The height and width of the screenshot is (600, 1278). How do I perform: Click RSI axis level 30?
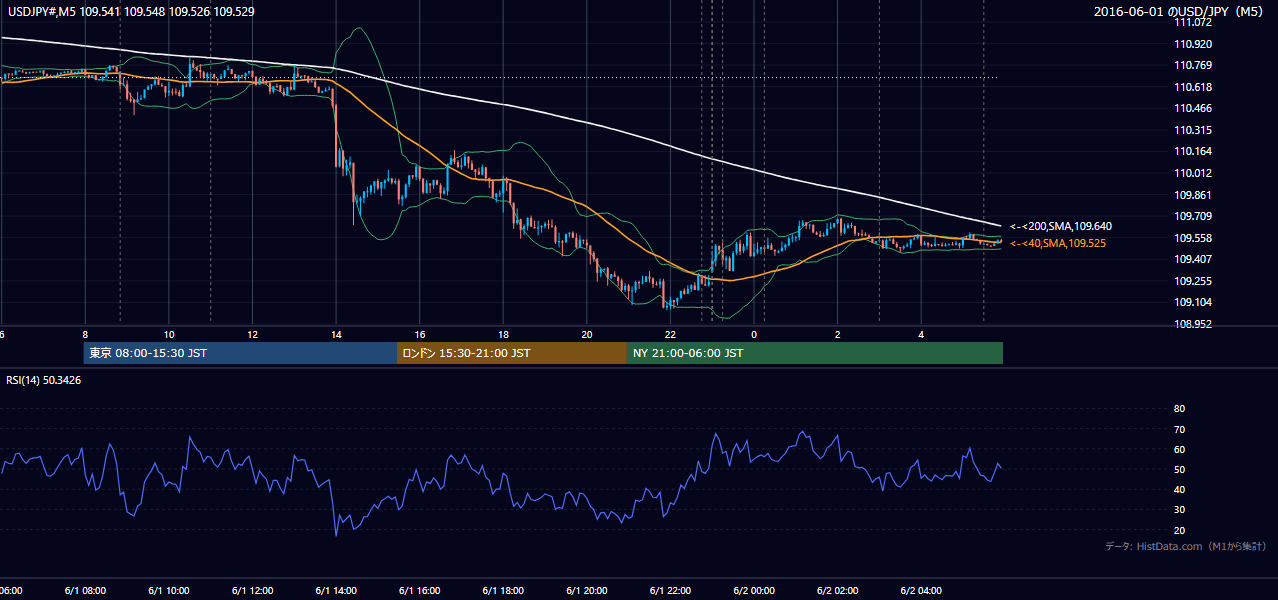click(x=1179, y=510)
